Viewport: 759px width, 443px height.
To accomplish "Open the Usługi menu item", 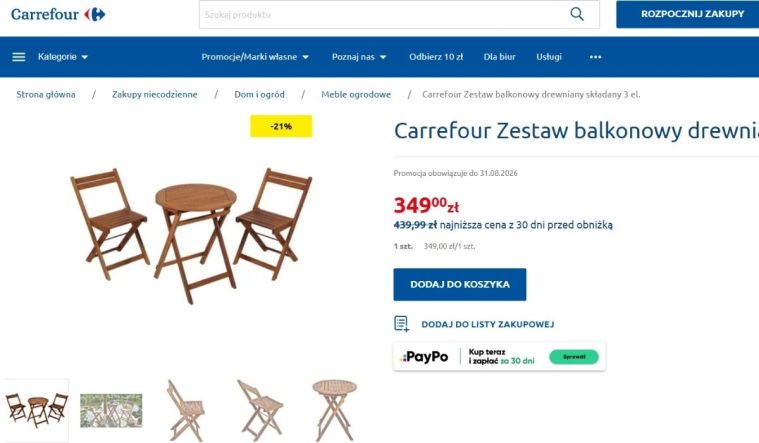I will click(548, 57).
